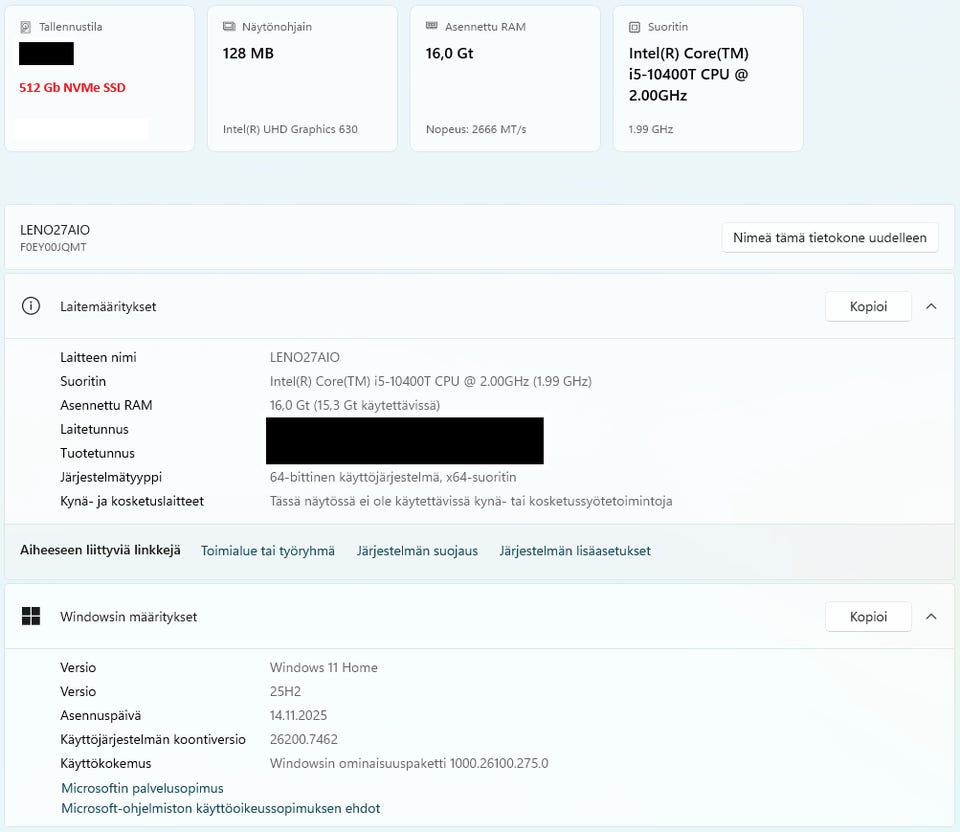
Task: Open Microsoftin palvelusopimus link
Action: (x=142, y=788)
